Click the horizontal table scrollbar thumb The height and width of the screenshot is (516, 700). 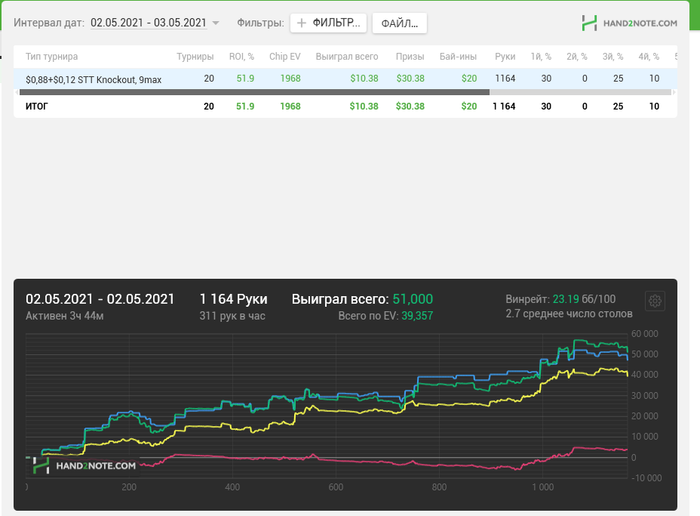tap(254, 92)
